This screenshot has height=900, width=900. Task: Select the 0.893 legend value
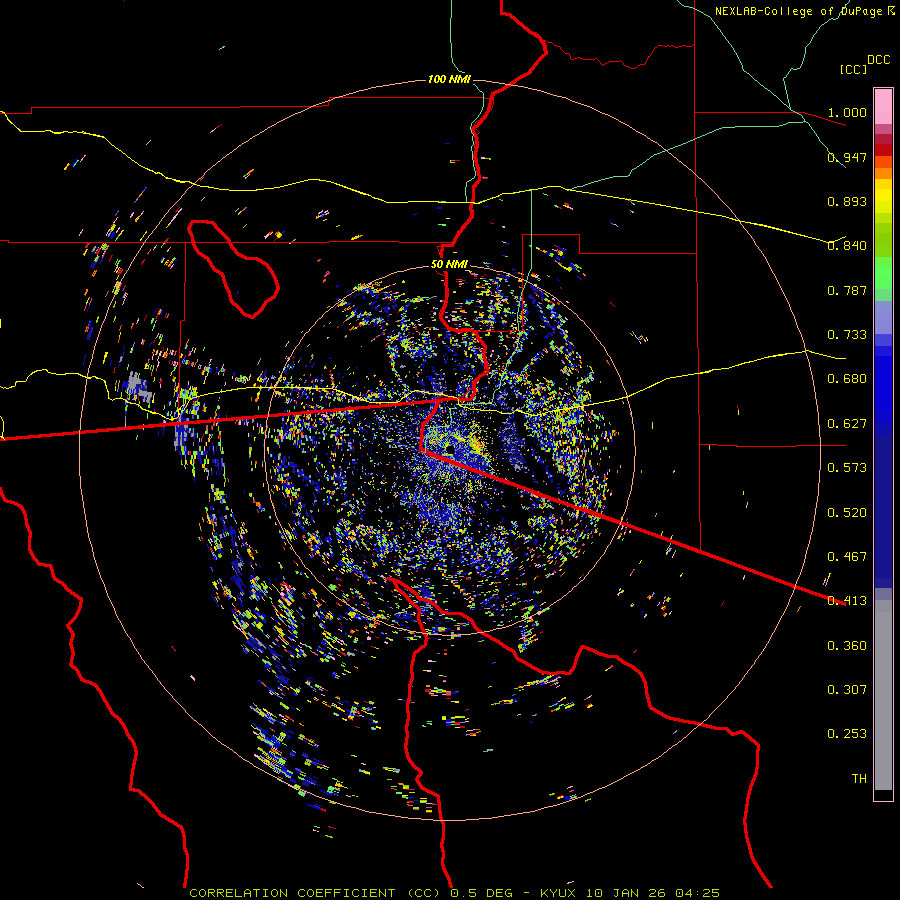click(x=847, y=201)
